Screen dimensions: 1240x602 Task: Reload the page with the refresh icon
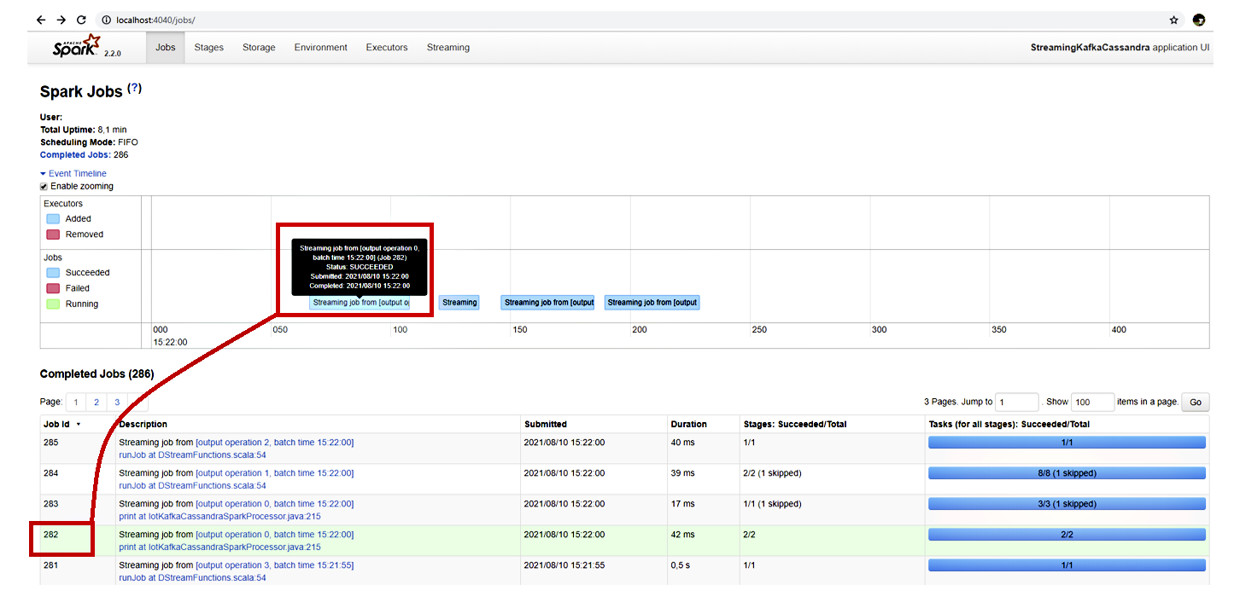pyautogui.click(x=81, y=20)
